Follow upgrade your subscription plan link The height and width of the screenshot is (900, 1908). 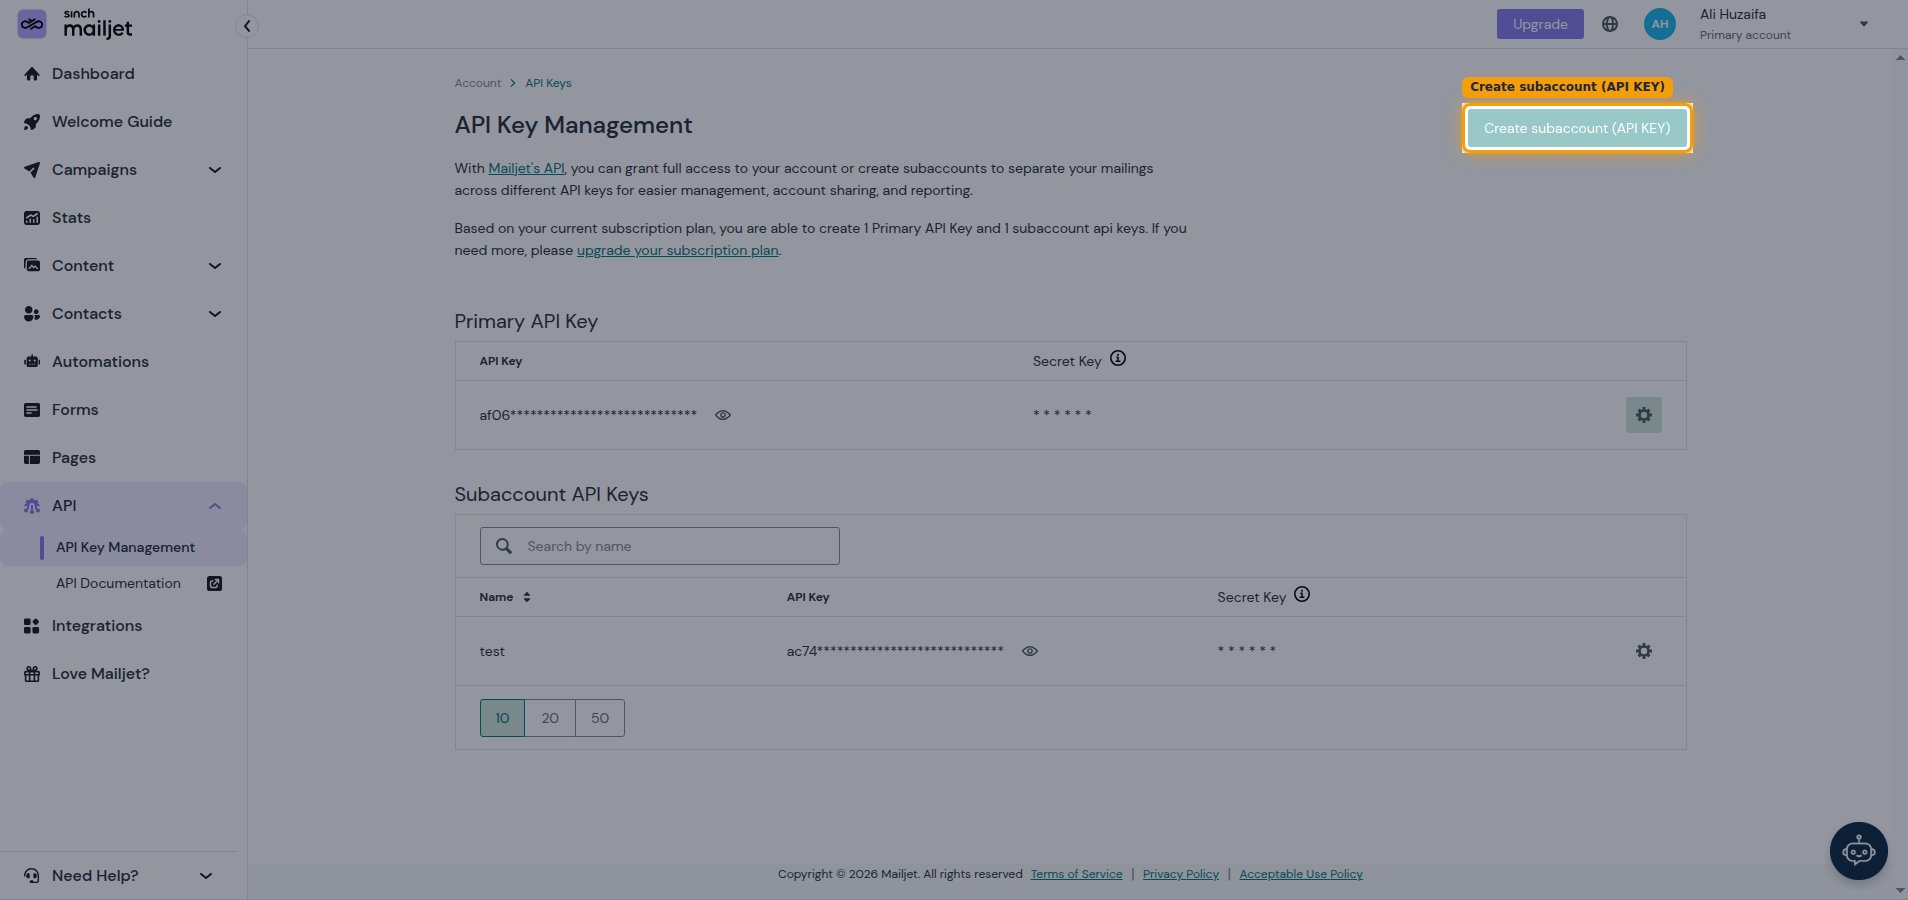(x=677, y=250)
